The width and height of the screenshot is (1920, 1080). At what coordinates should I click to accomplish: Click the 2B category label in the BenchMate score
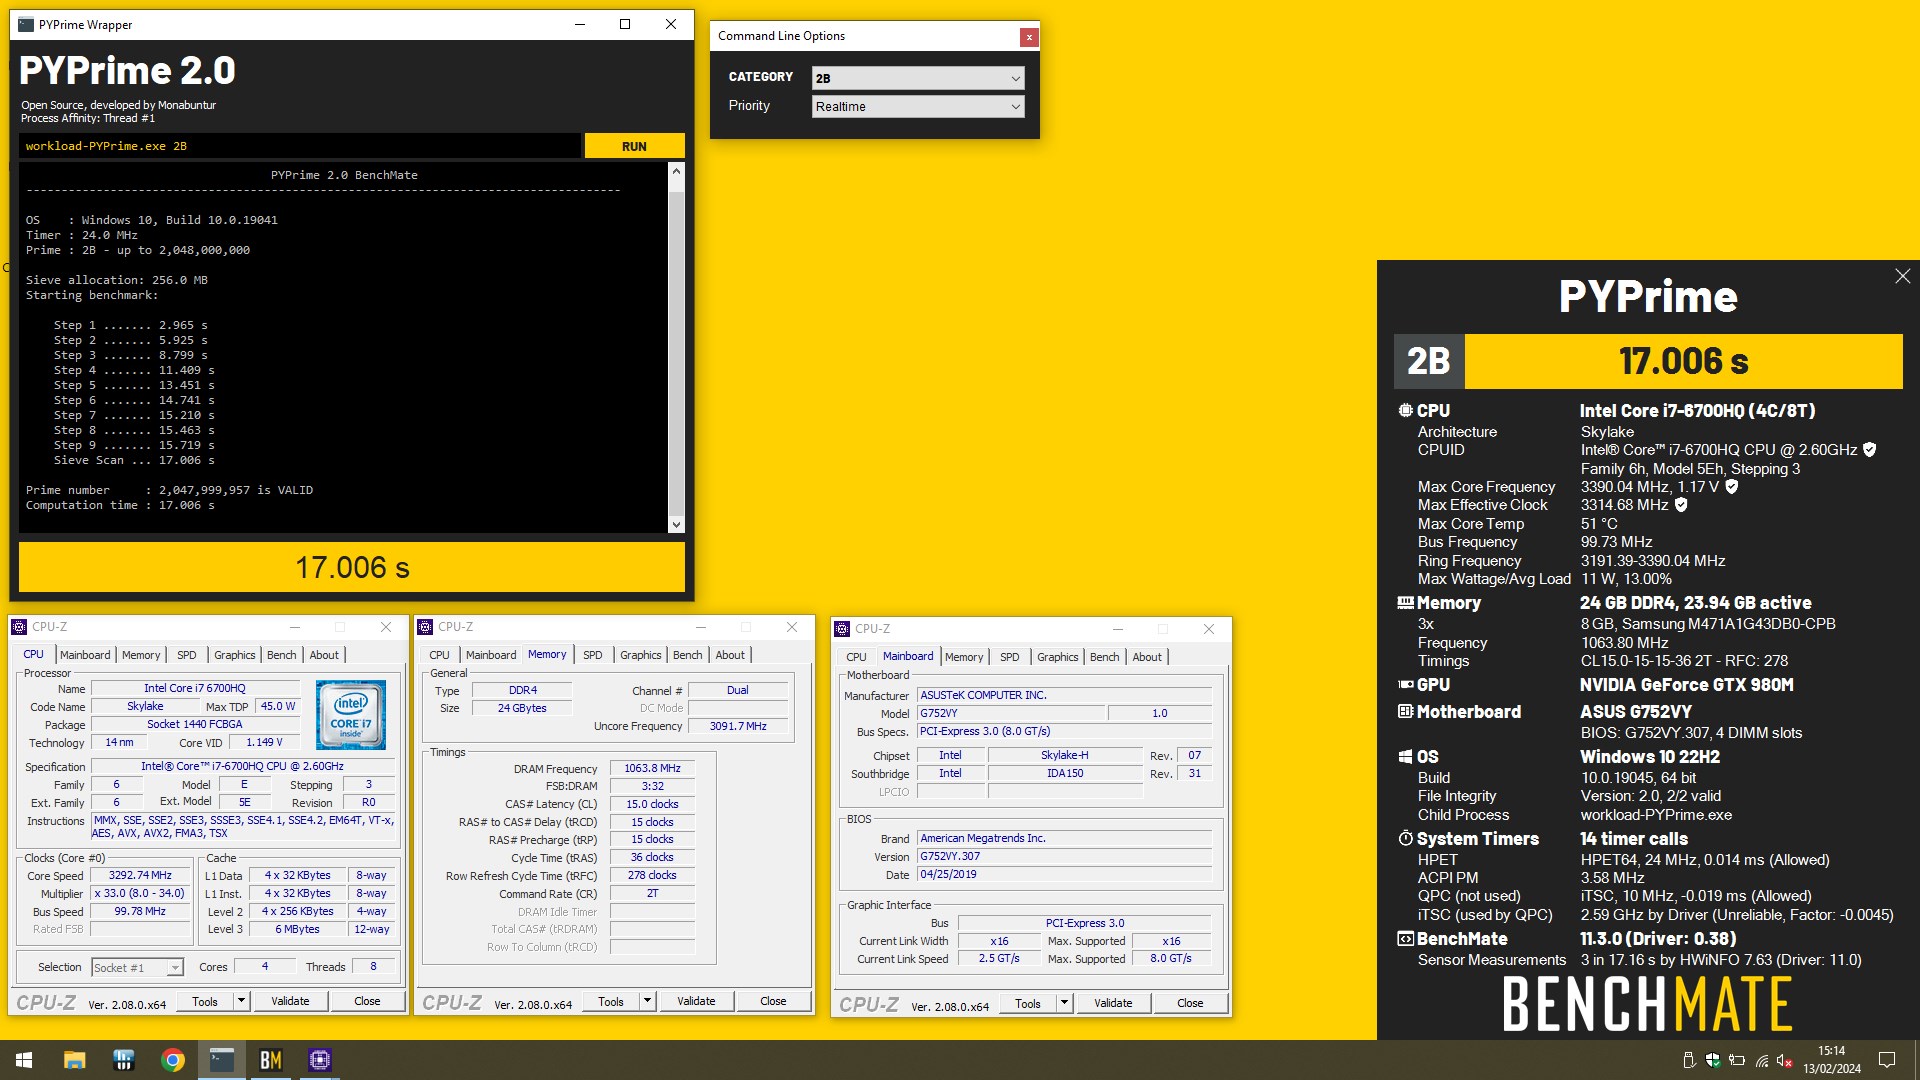coord(1428,361)
